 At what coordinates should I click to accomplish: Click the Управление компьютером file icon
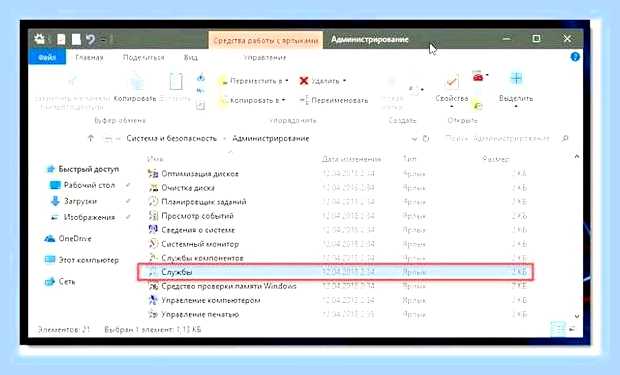153,300
